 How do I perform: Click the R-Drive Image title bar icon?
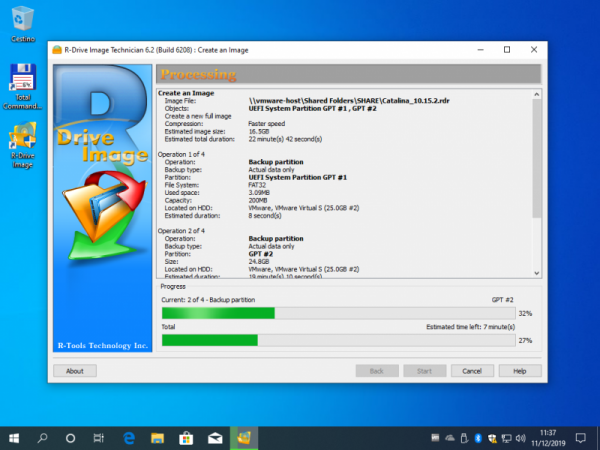coord(57,50)
